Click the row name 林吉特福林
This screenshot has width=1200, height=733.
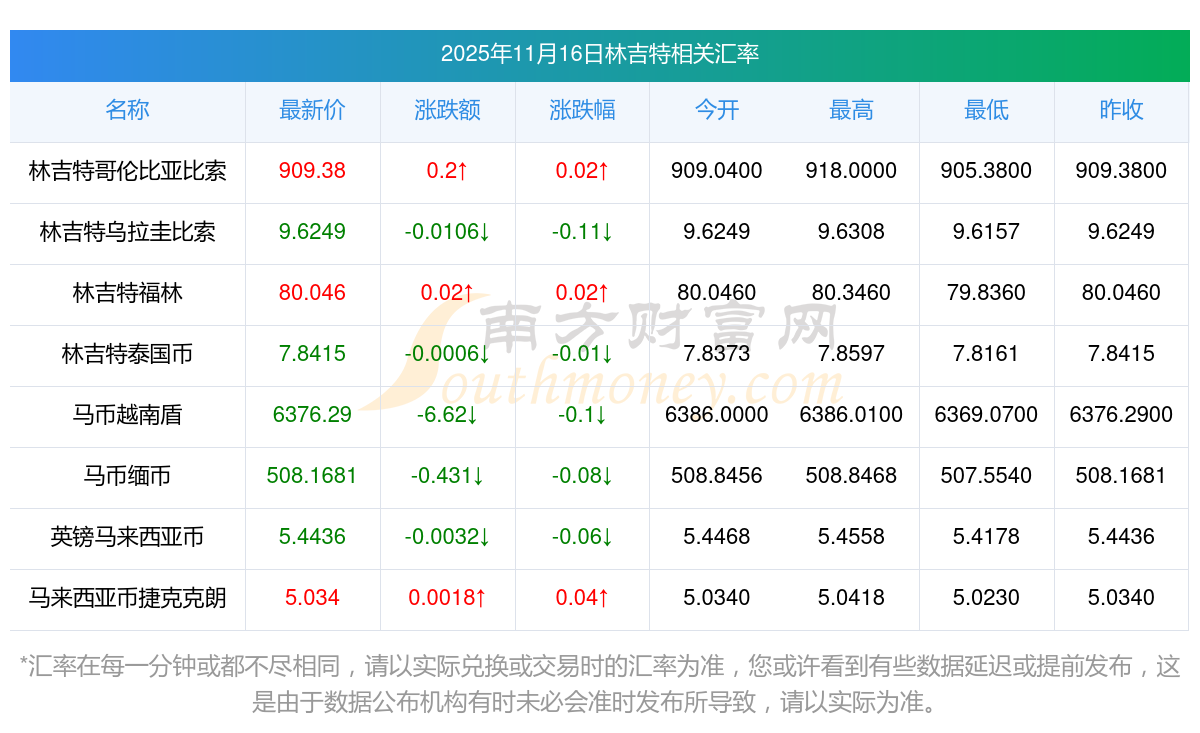(127, 293)
